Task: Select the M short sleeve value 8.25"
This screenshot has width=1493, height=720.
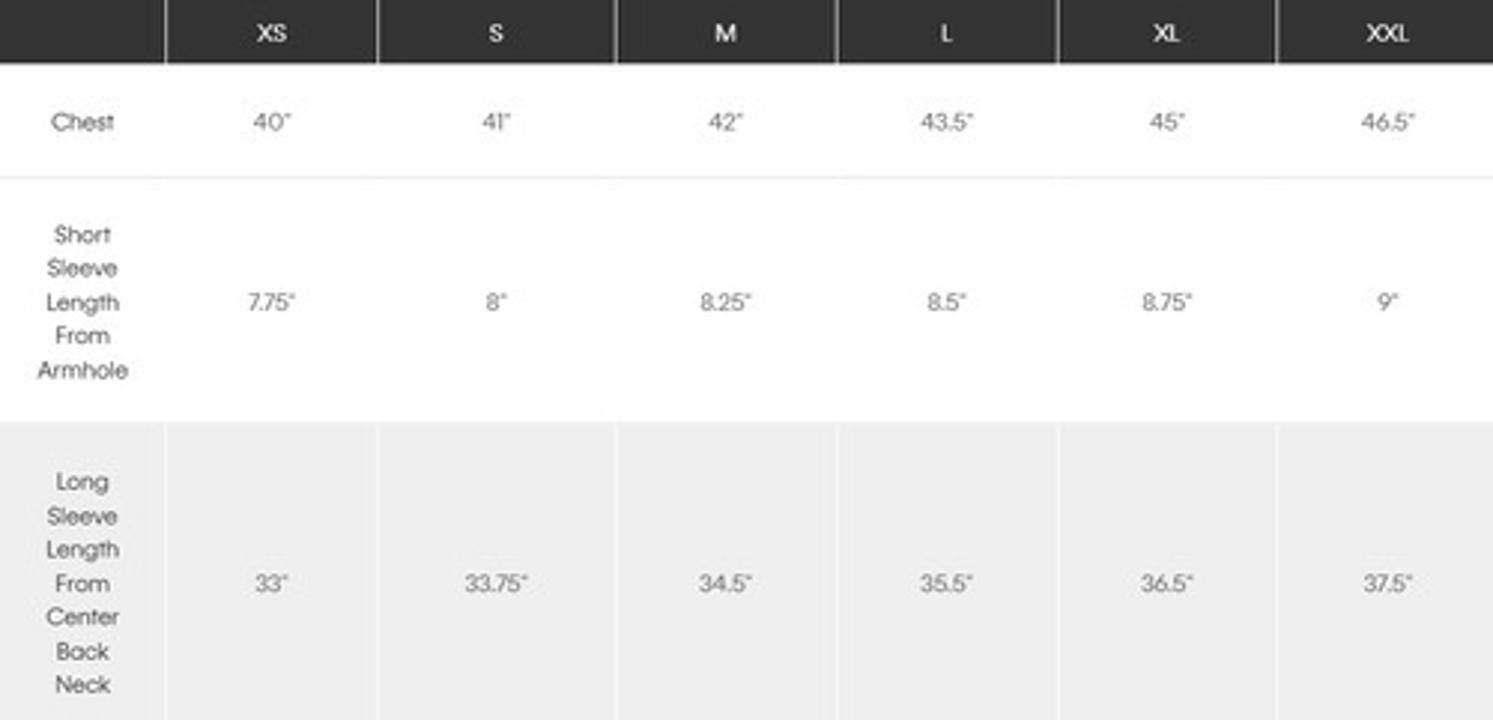Action: 726,302
